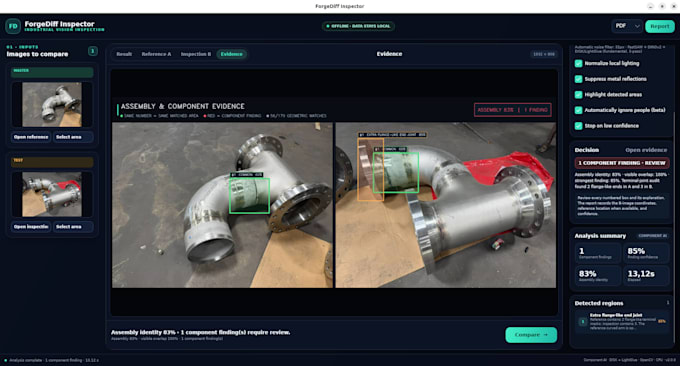Viewport: 680px width, 366px height.
Task: Switch to the Inspection B tab
Action: click(196, 54)
